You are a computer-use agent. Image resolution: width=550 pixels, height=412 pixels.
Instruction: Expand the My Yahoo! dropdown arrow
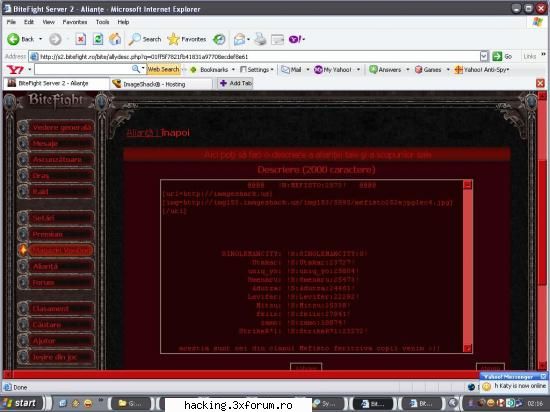click(358, 69)
